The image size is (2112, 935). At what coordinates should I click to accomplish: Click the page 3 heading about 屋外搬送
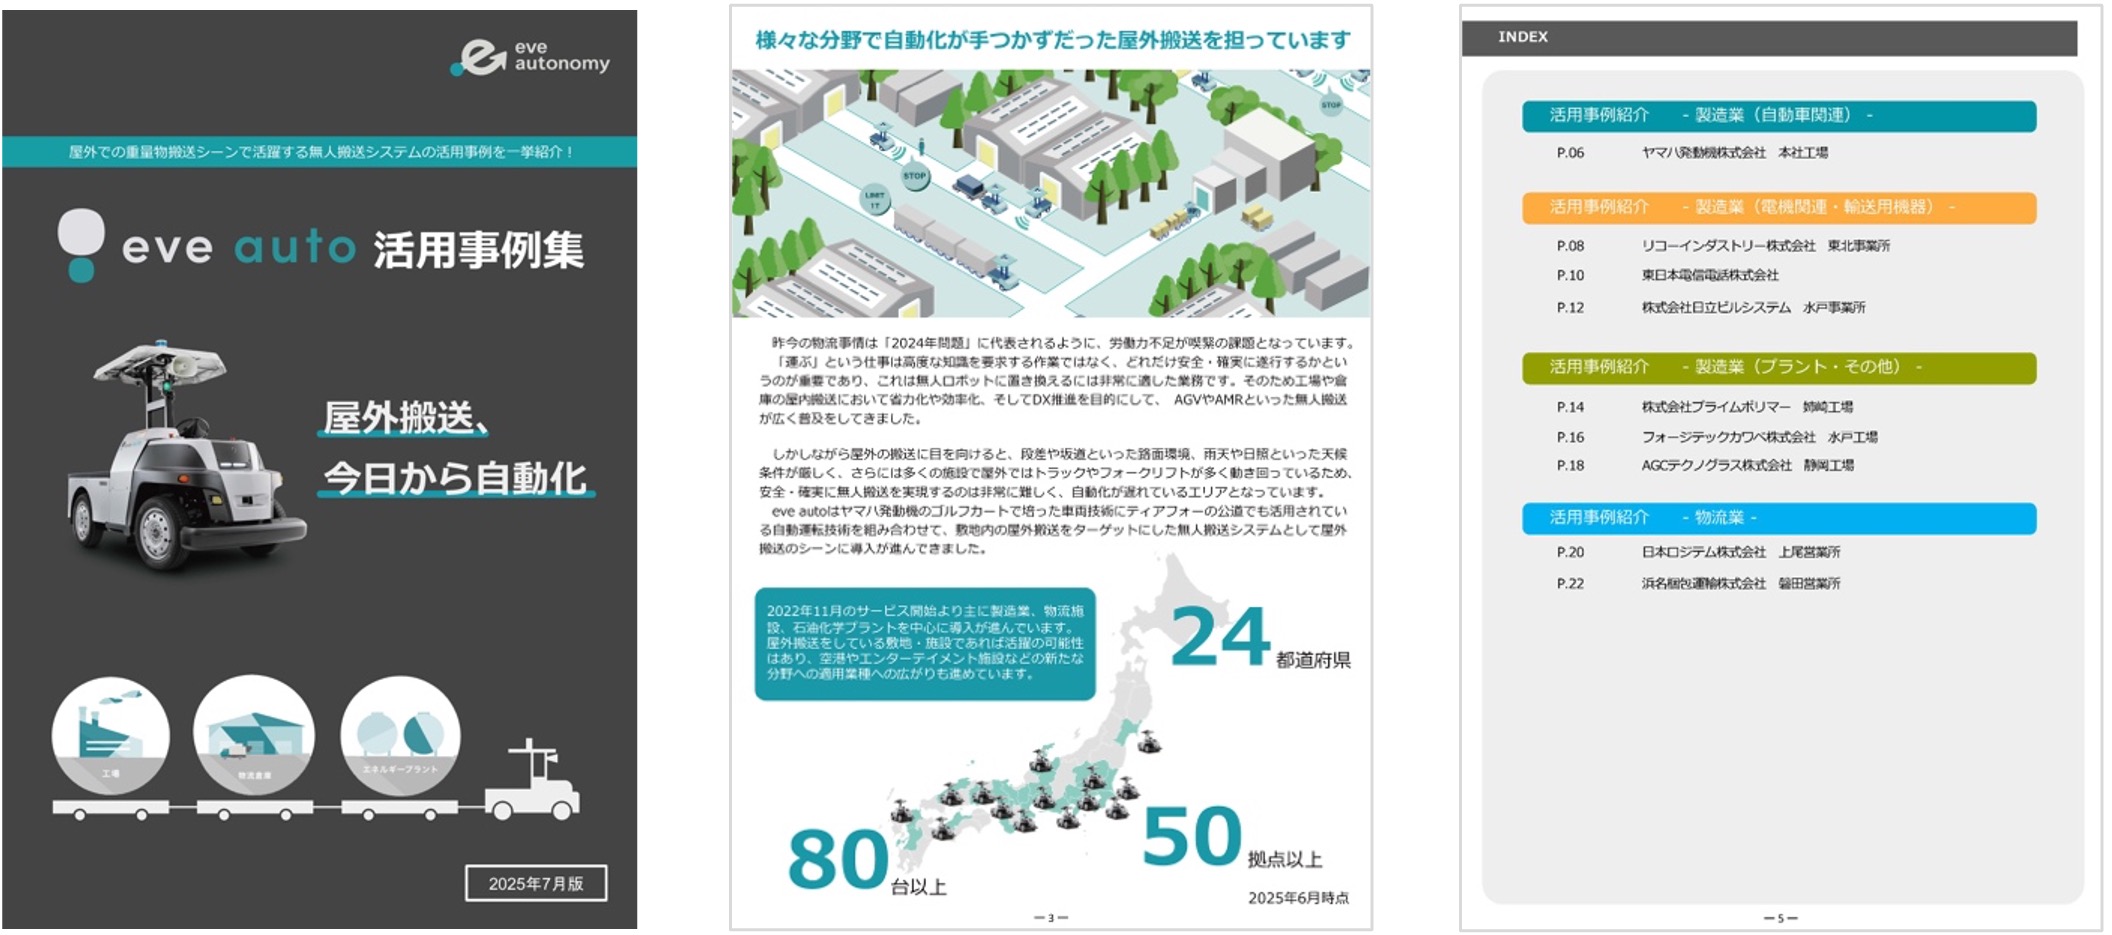[x=1052, y=40]
